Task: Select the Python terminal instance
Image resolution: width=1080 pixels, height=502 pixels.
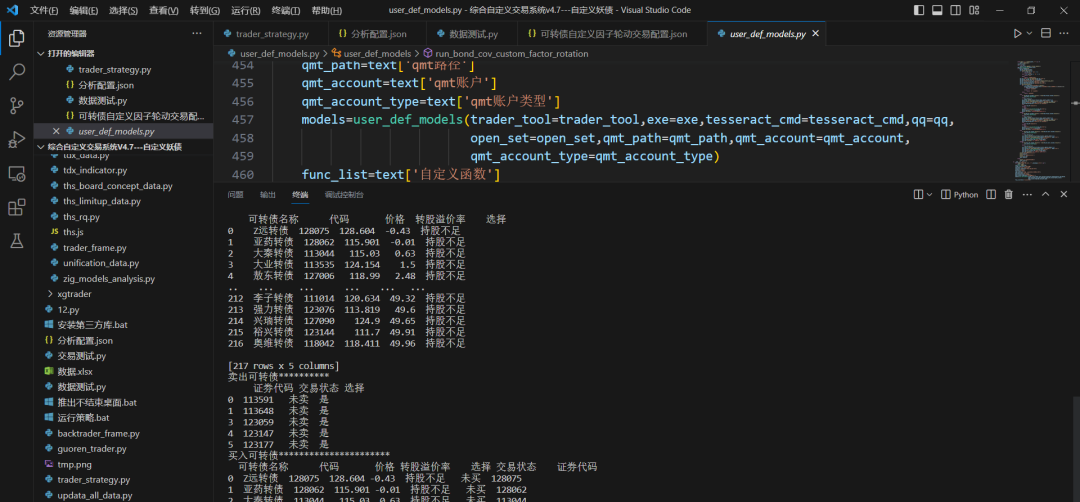Action: coord(959,195)
